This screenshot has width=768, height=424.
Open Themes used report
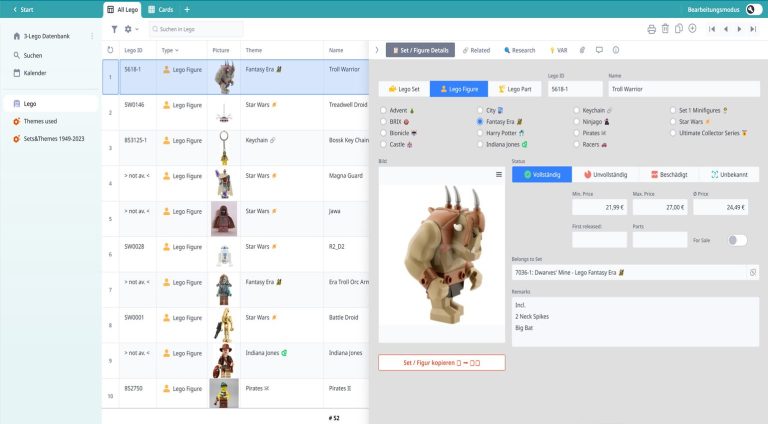[x=35, y=121]
